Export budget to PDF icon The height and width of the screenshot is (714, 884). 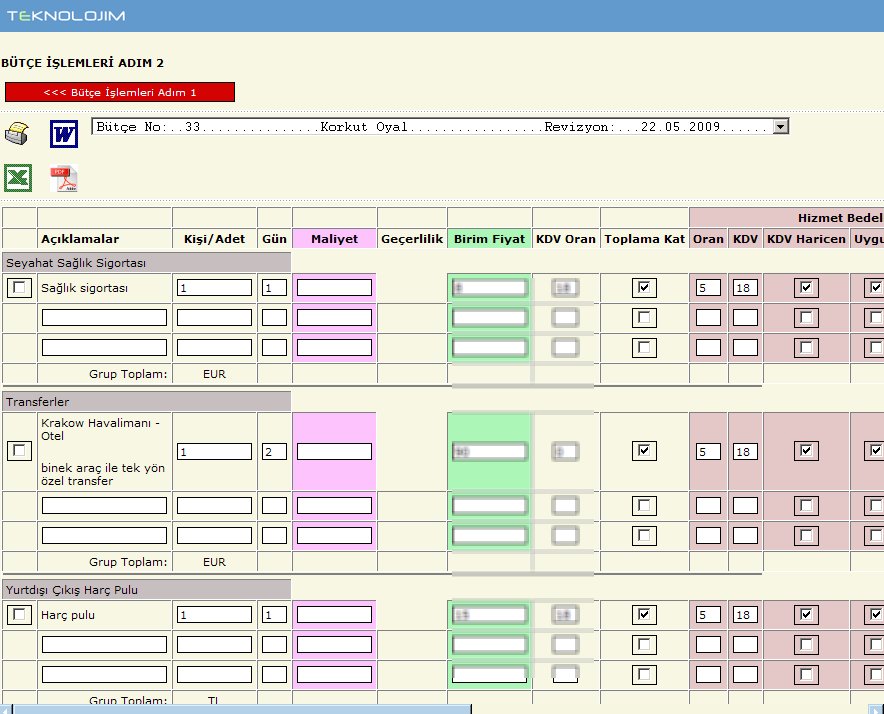pyautogui.click(x=64, y=179)
